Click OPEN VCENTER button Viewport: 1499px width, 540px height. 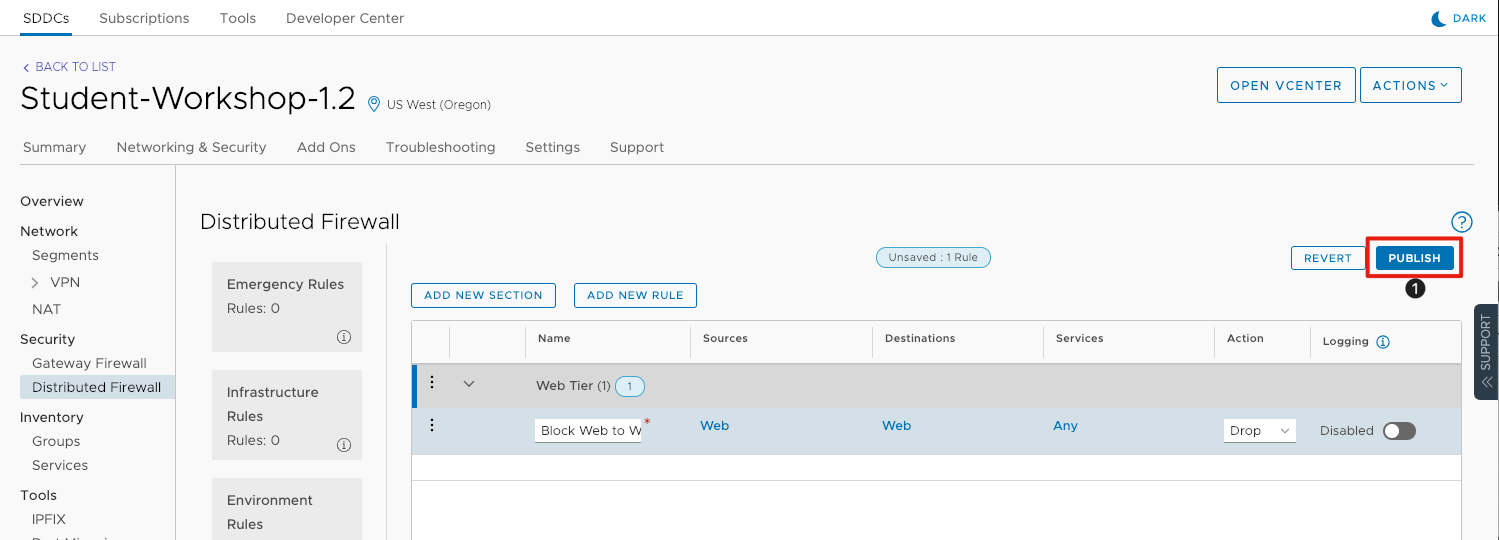tap(1286, 85)
